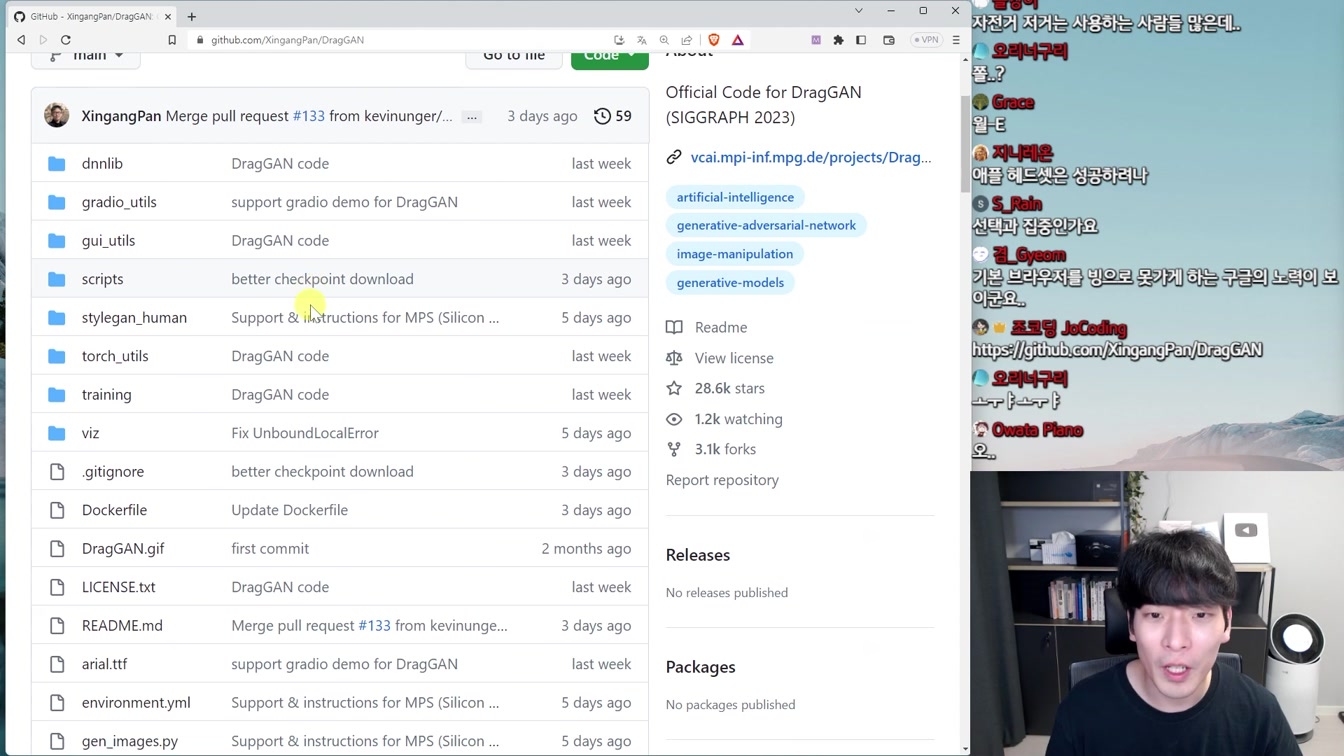Image resolution: width=1344 pixels, height=756 pixels.
Task: Open the training folder
Action: pos(106,394)
